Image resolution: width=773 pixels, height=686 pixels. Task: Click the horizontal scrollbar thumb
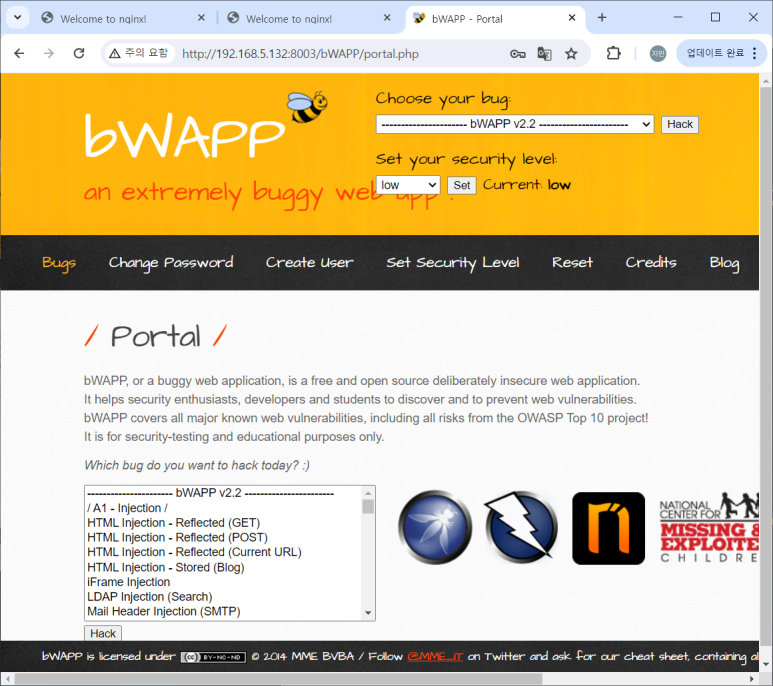pos(279,679)
